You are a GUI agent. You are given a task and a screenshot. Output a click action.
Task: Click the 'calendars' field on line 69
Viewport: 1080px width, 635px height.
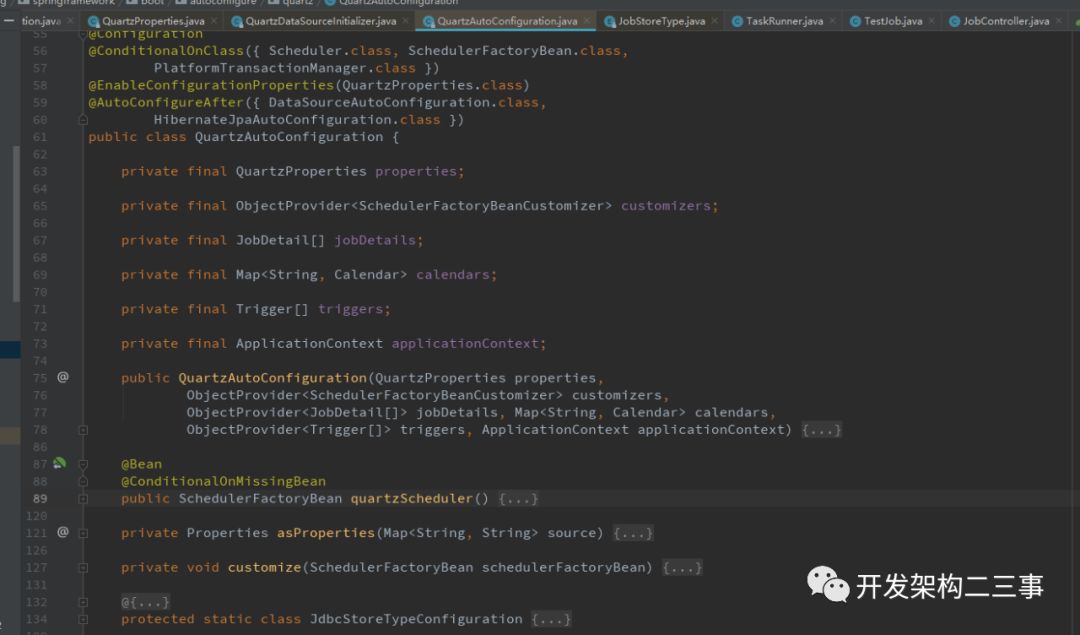453,274
